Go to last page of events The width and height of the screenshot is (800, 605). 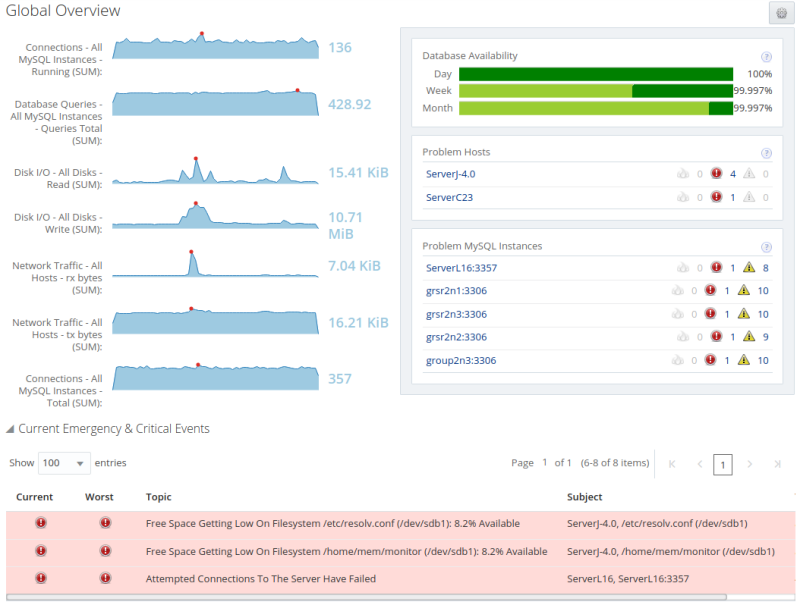(777, 464)
